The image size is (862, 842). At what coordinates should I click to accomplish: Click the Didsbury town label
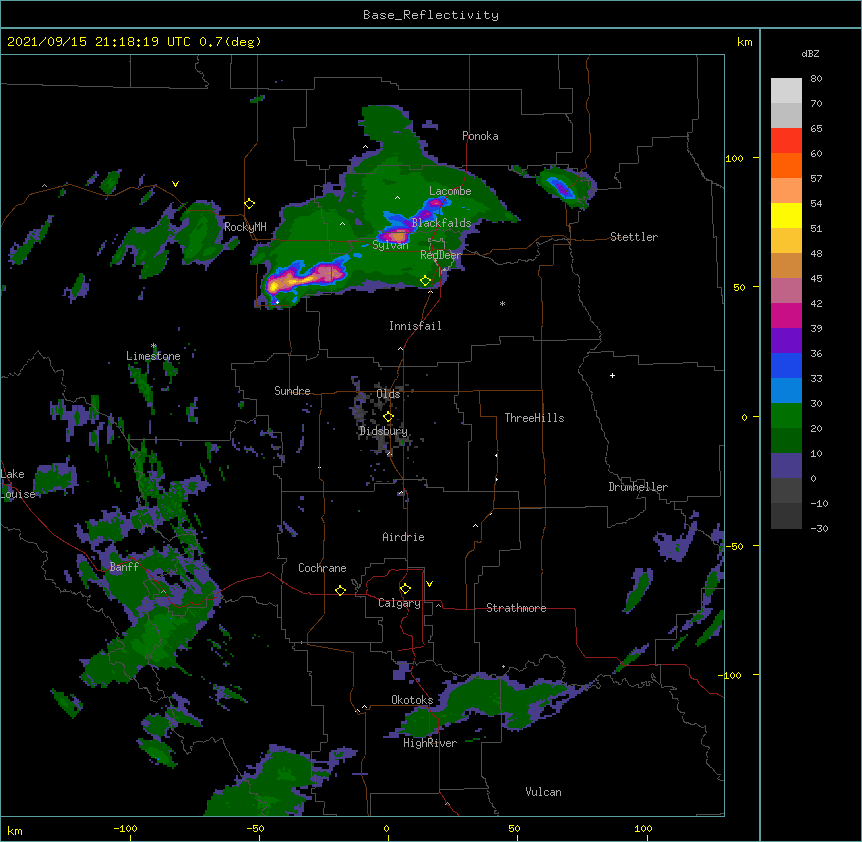pos(383,431)
